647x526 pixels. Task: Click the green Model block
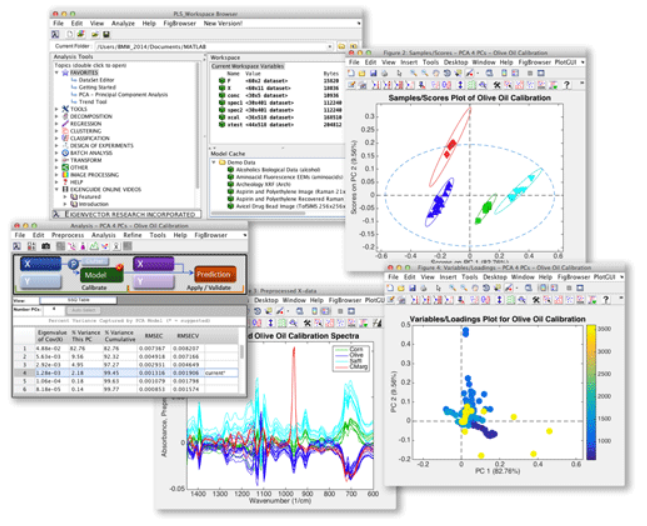(101, 275)
